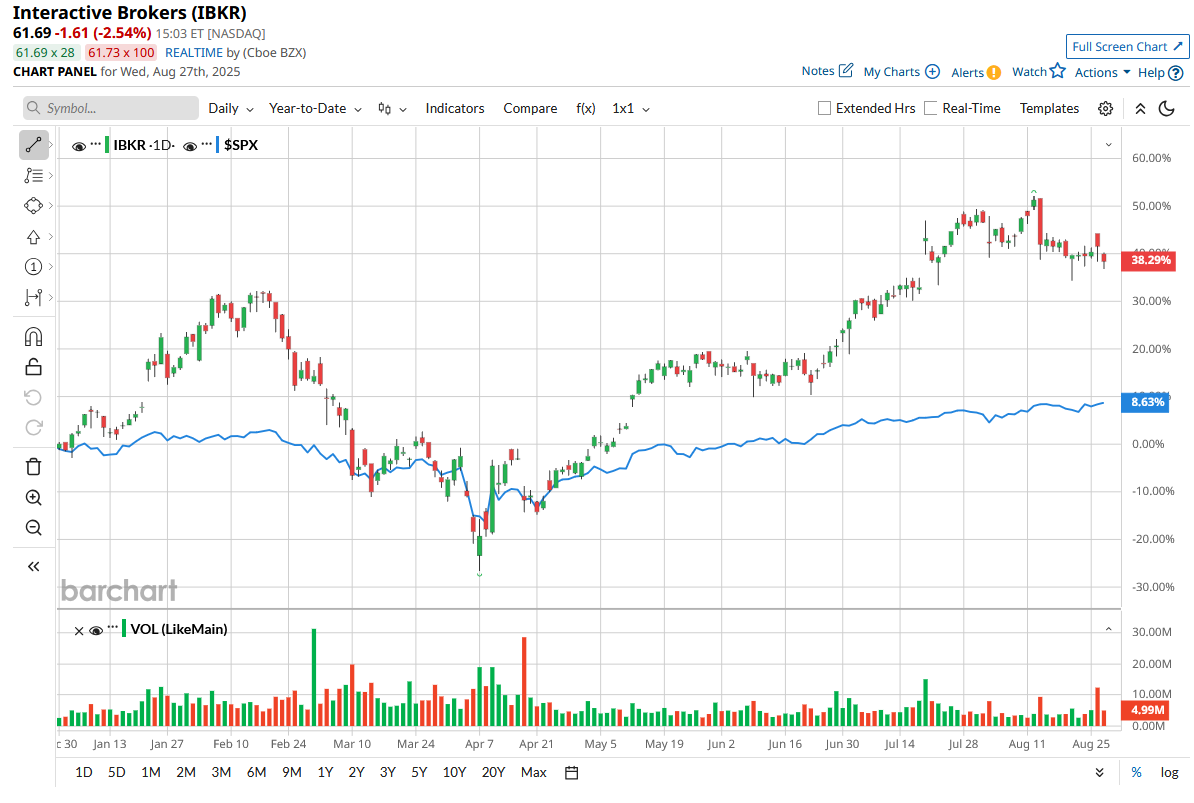The width and height of the screenshot is (1194, 803).
Task: Open VOL indicator options ellipsis
Action: point(113,626)
